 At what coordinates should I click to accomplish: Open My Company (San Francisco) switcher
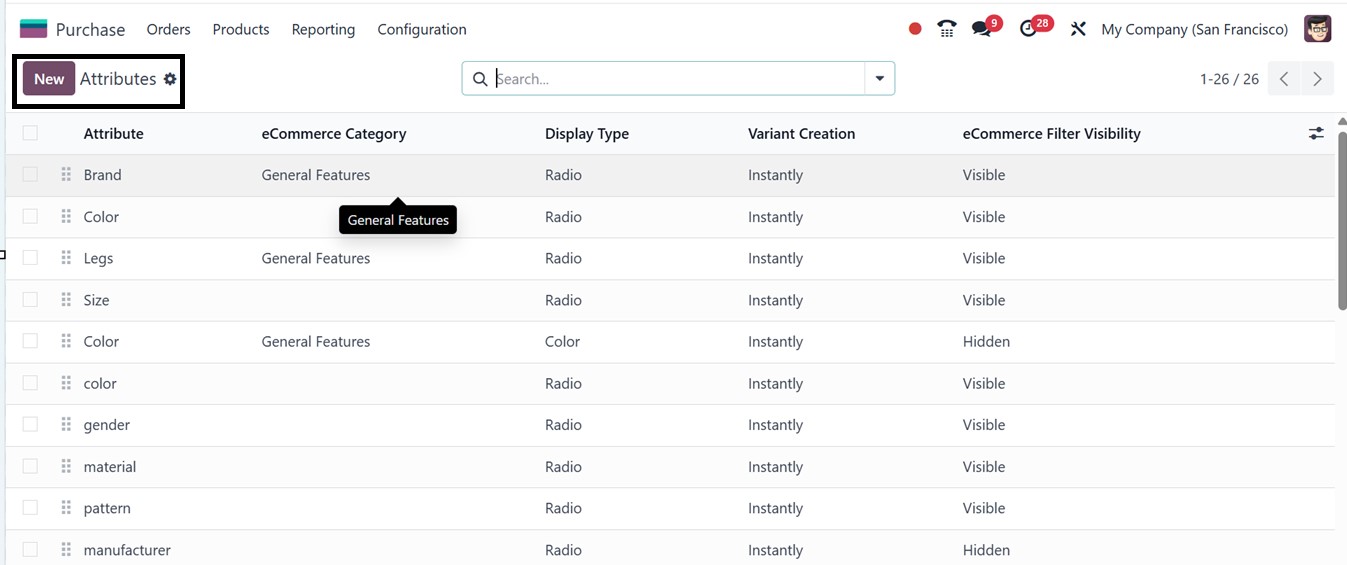[x=1194, y=29]
